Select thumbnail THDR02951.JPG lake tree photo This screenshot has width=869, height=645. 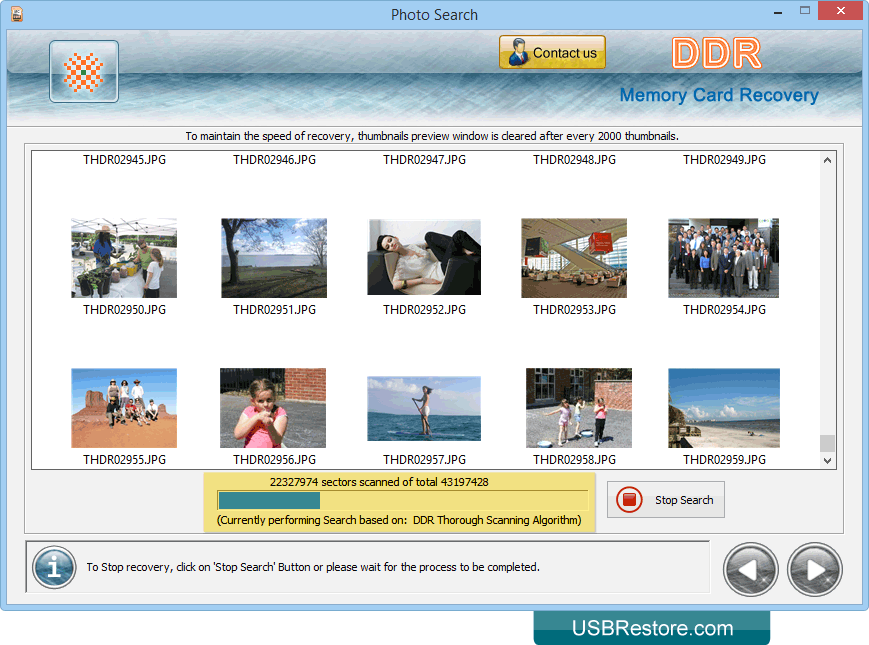coord(274,258)
